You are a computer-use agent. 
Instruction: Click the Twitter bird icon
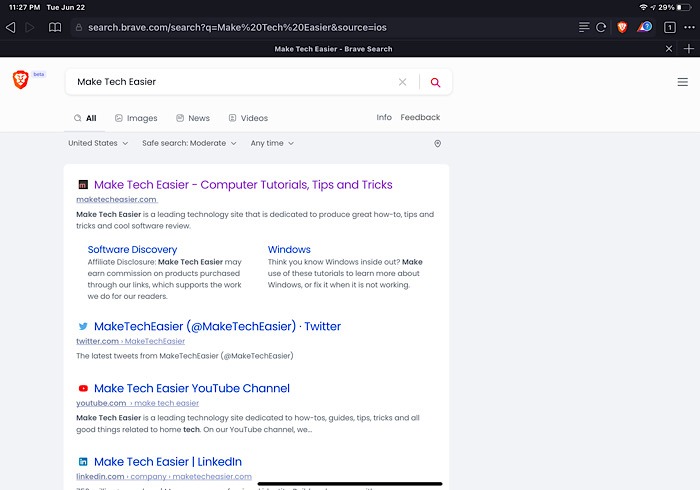[x=83, y=326]
